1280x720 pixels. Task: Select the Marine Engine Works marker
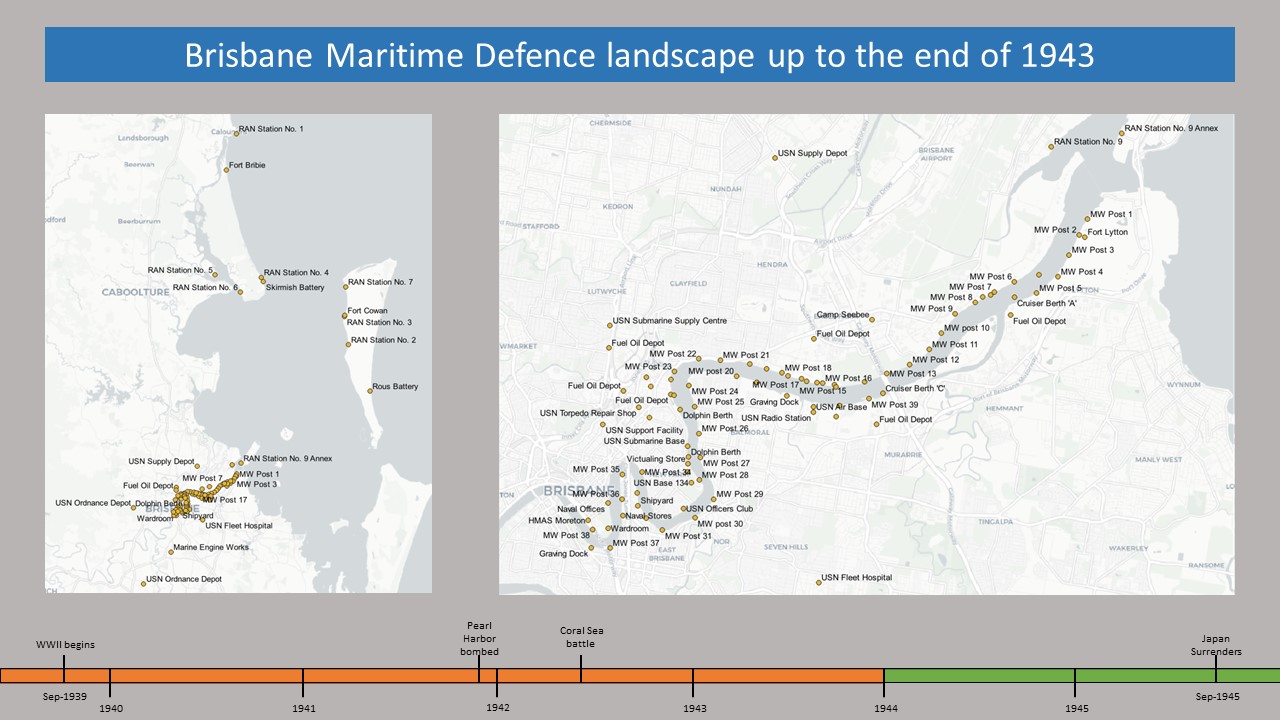(x=171, y=551)
